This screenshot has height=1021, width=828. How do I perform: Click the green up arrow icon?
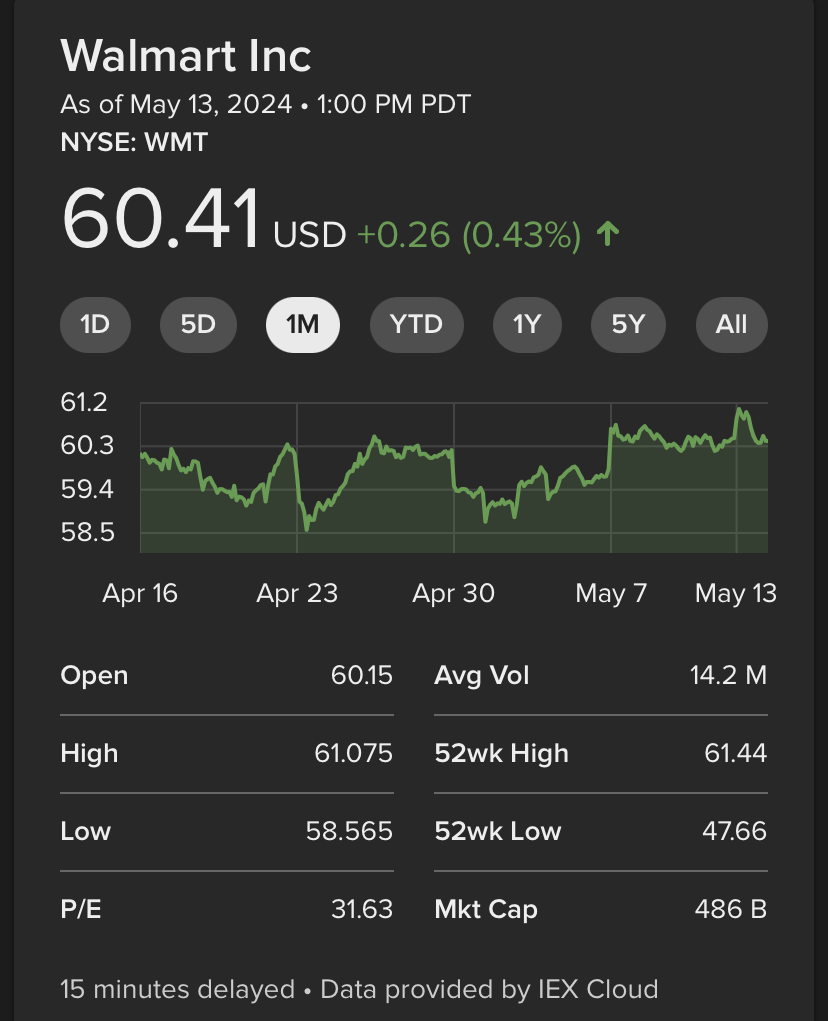(608, 234)
